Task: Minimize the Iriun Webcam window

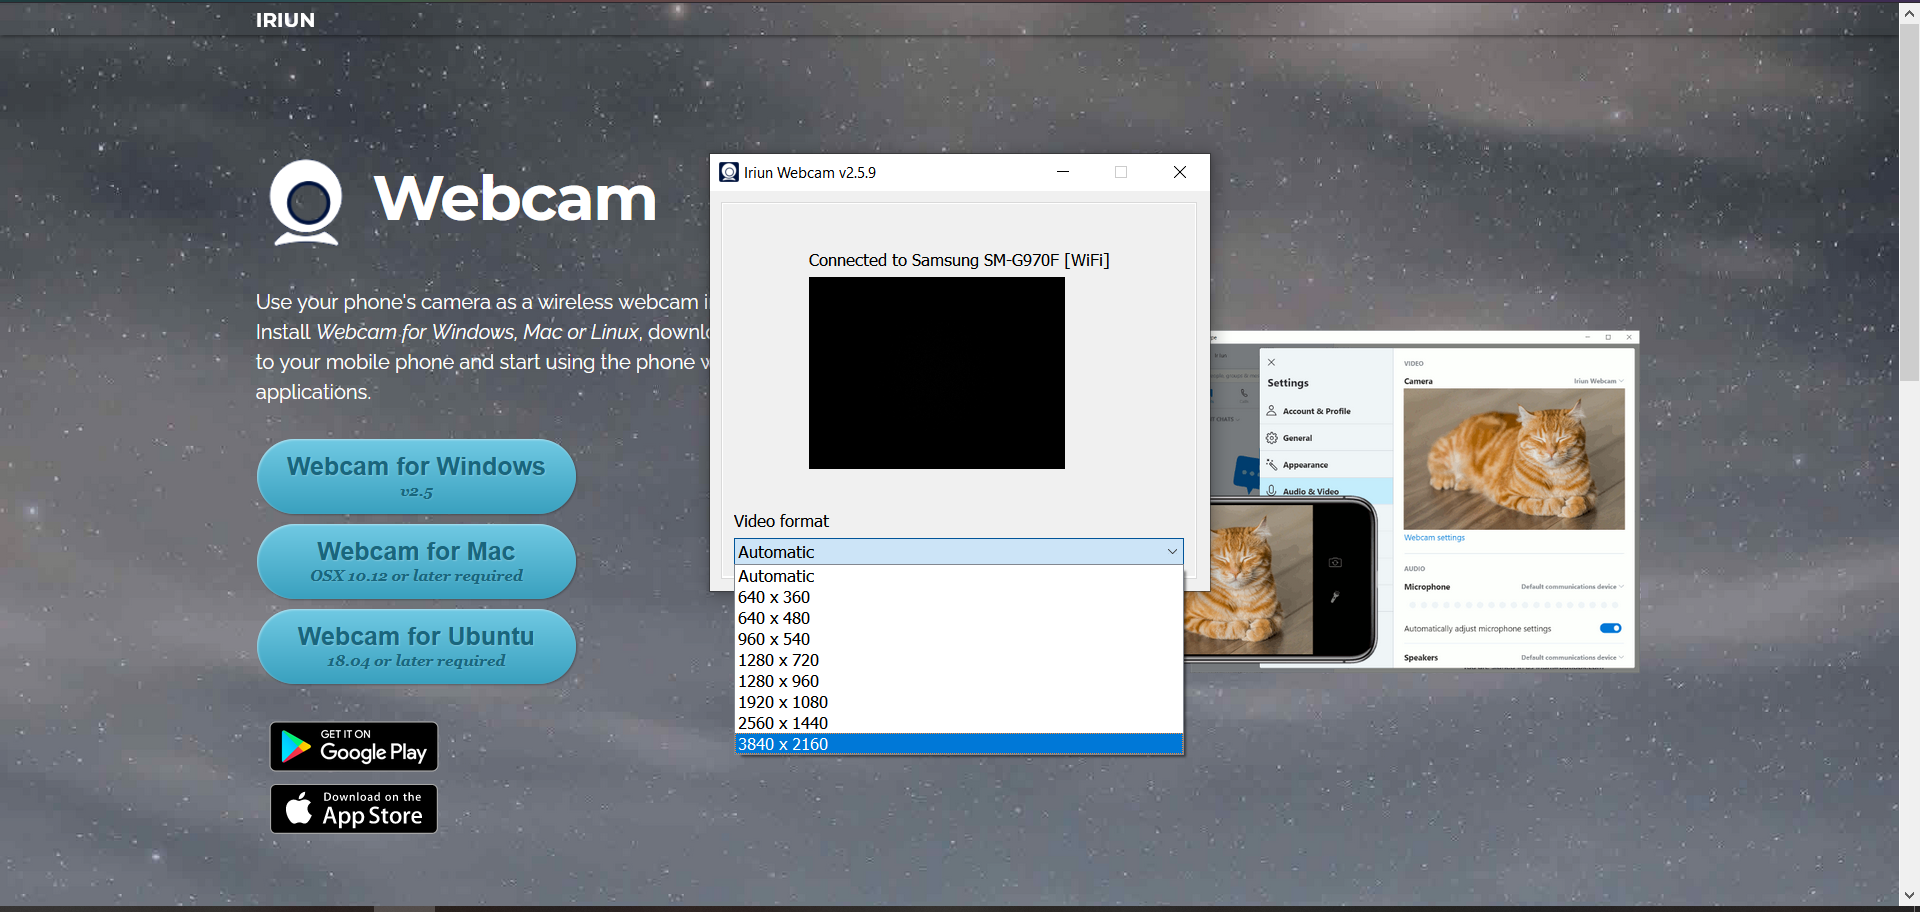Action: [x=1063, y=172]
